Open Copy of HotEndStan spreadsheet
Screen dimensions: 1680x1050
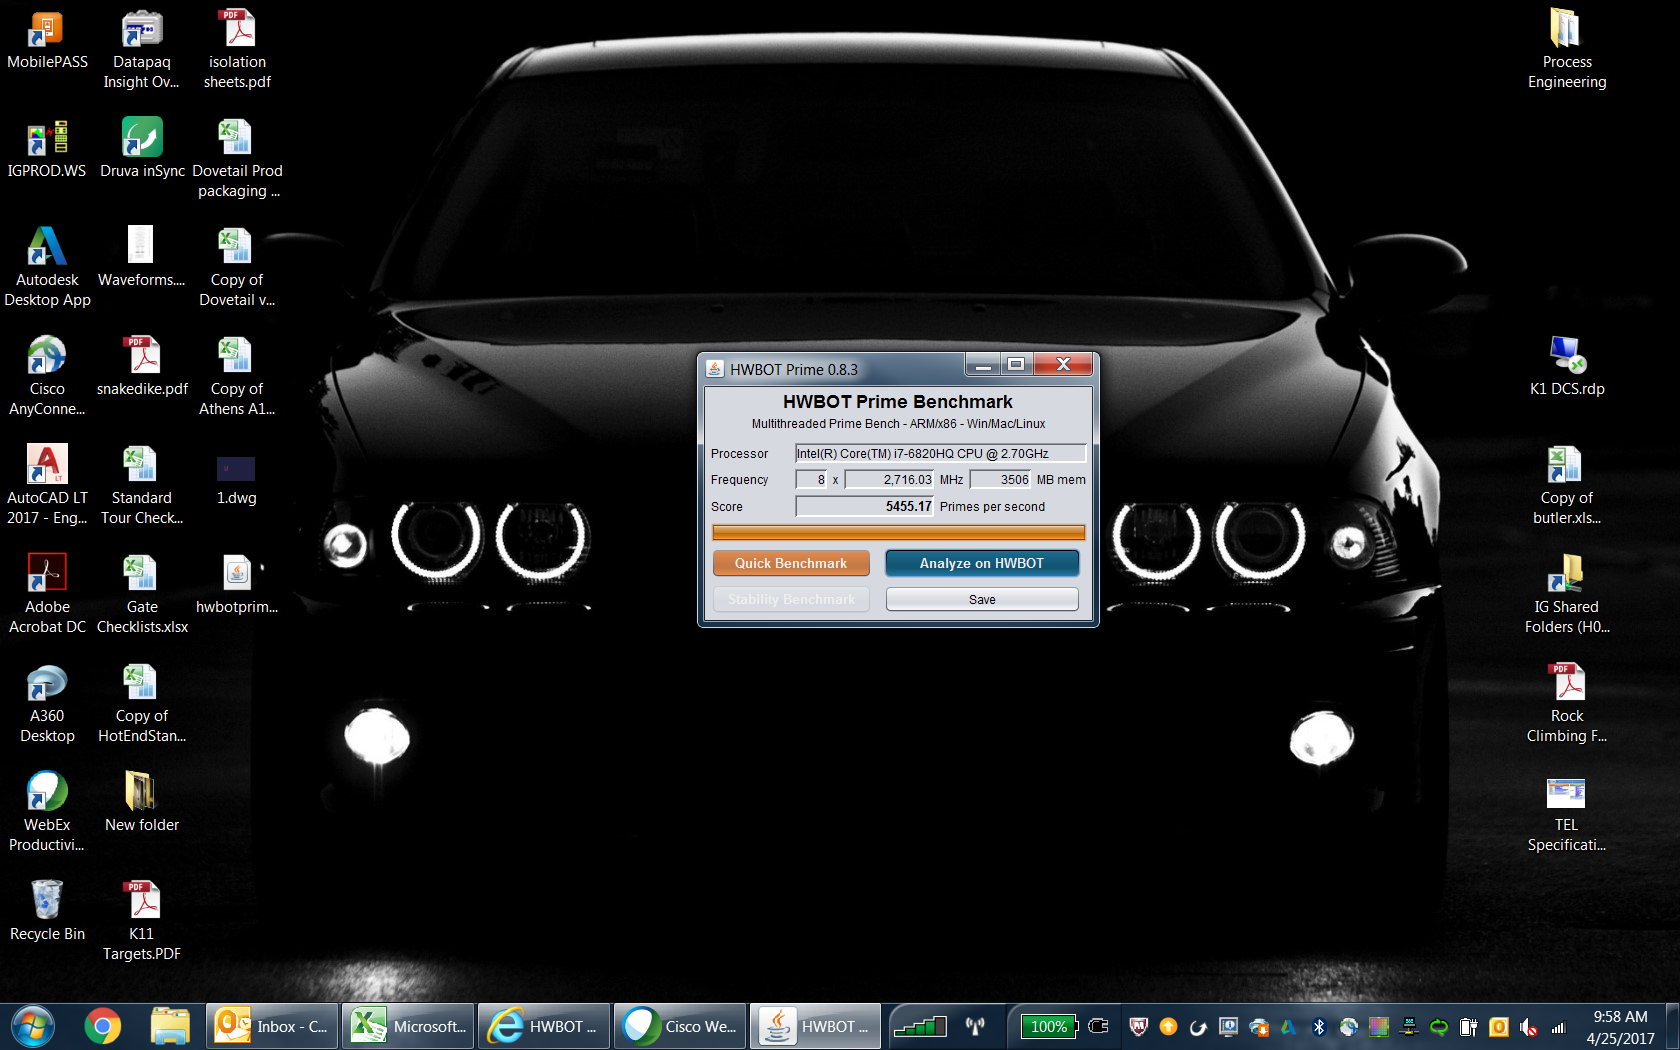pos(142,703)
